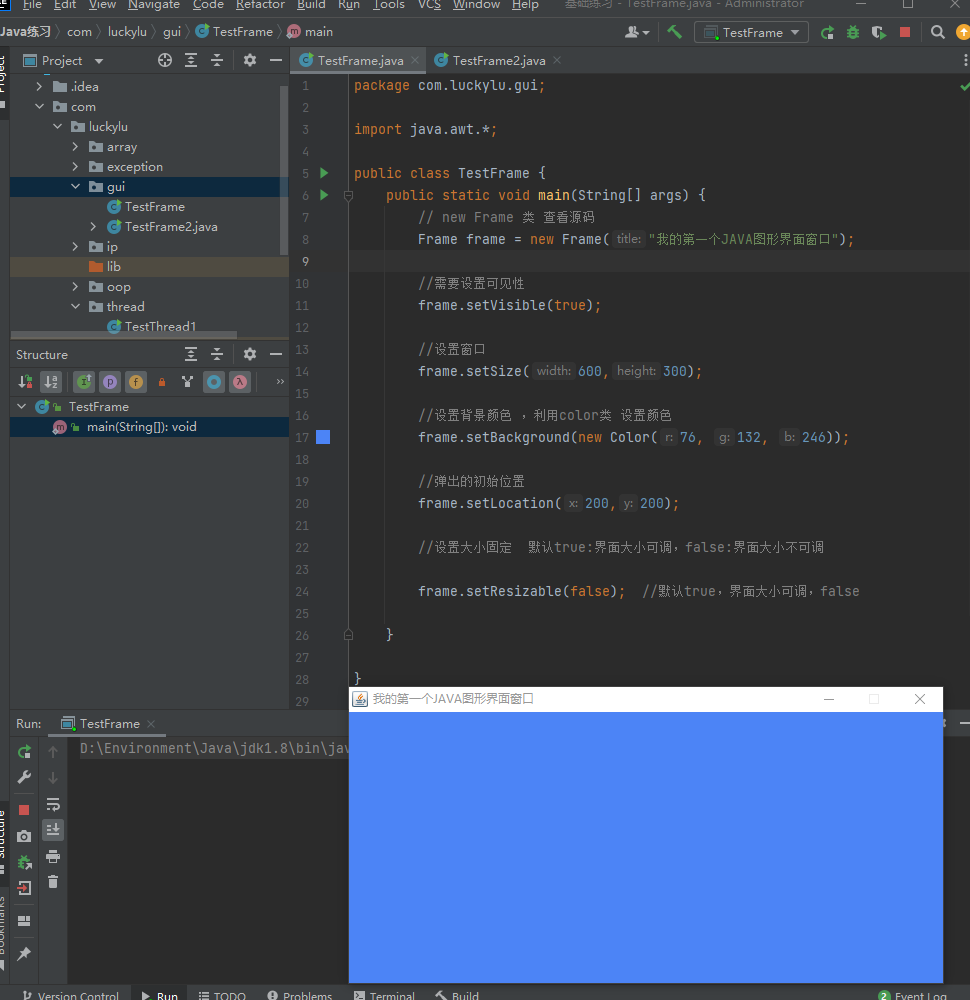Pin the Run tab
Screen dimensions: 970x1000
[x=24, y=954]
